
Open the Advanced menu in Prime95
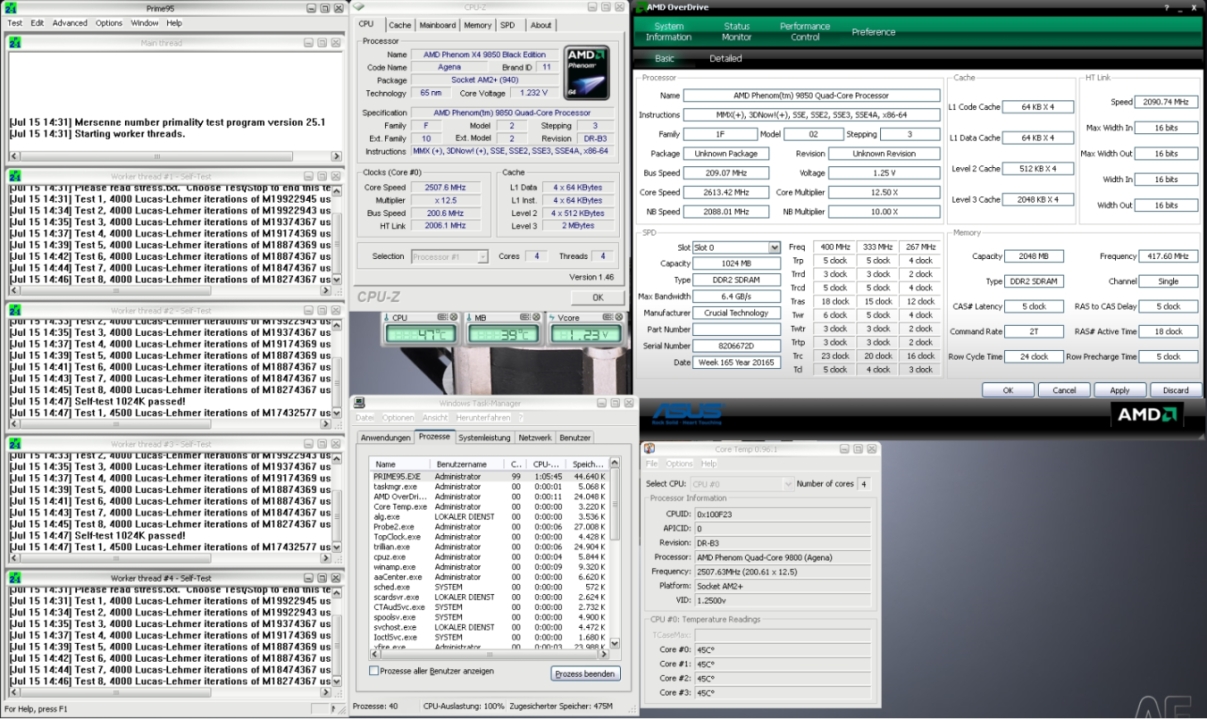pyautogui.click(x=70, y=23)
